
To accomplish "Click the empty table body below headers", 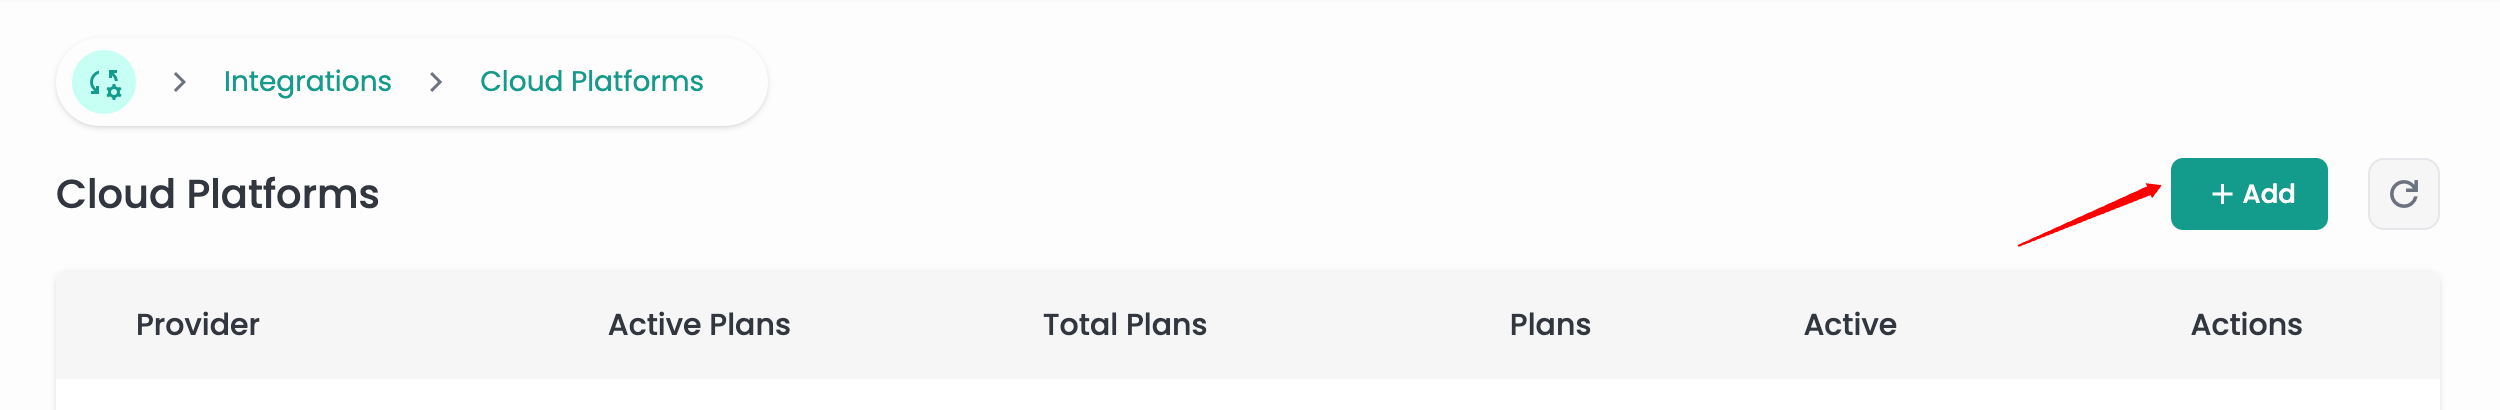I will [x=1248, y=395].
